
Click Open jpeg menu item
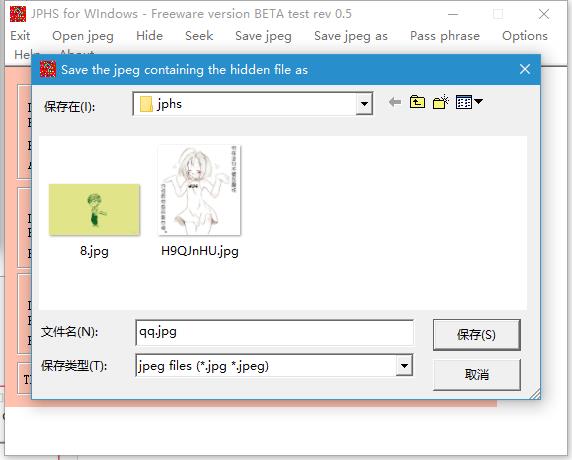point(83,36)
